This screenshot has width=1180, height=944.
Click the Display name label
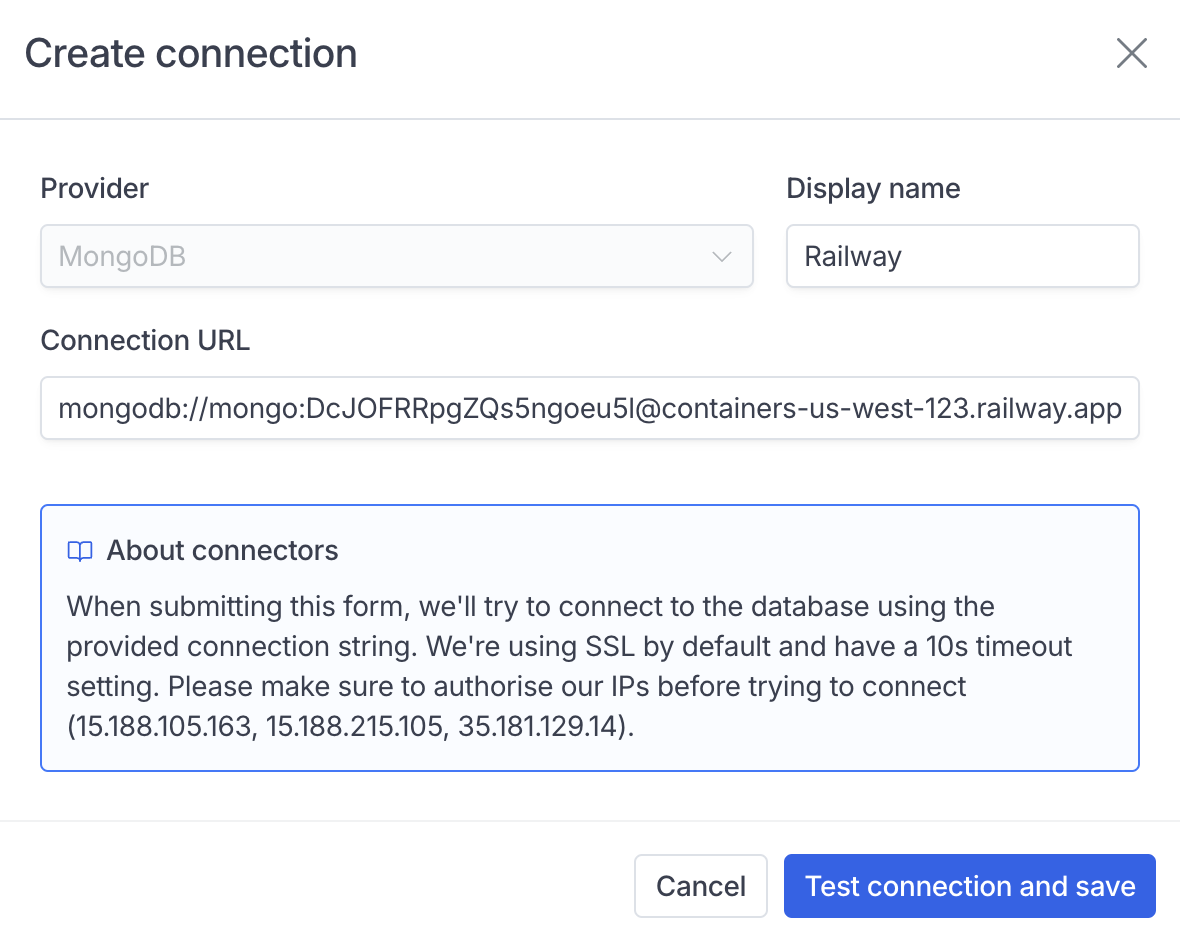(873, 188)
